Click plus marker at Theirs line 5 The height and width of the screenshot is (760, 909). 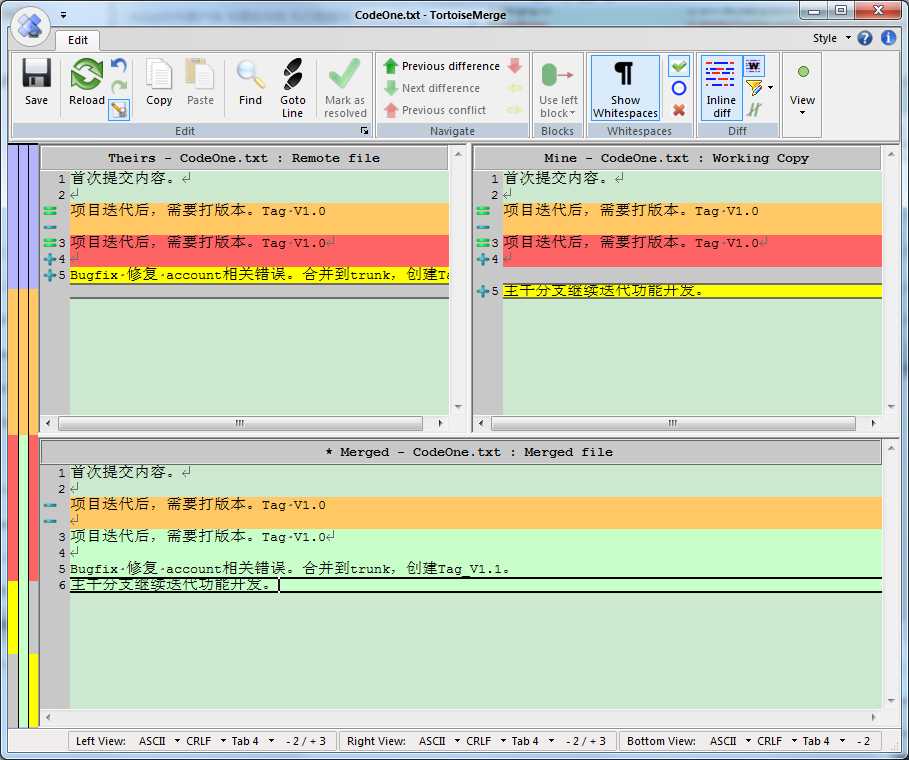[50, 275]
